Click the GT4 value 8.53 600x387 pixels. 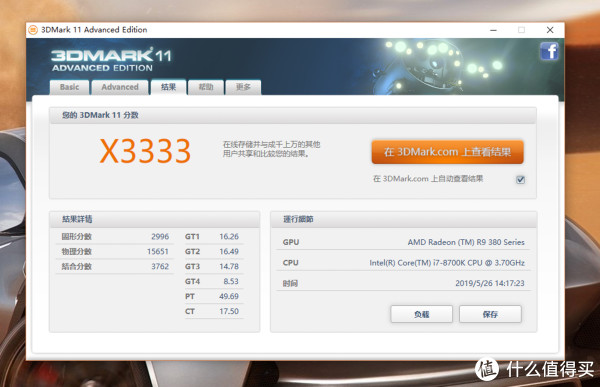tap(231, 281)
